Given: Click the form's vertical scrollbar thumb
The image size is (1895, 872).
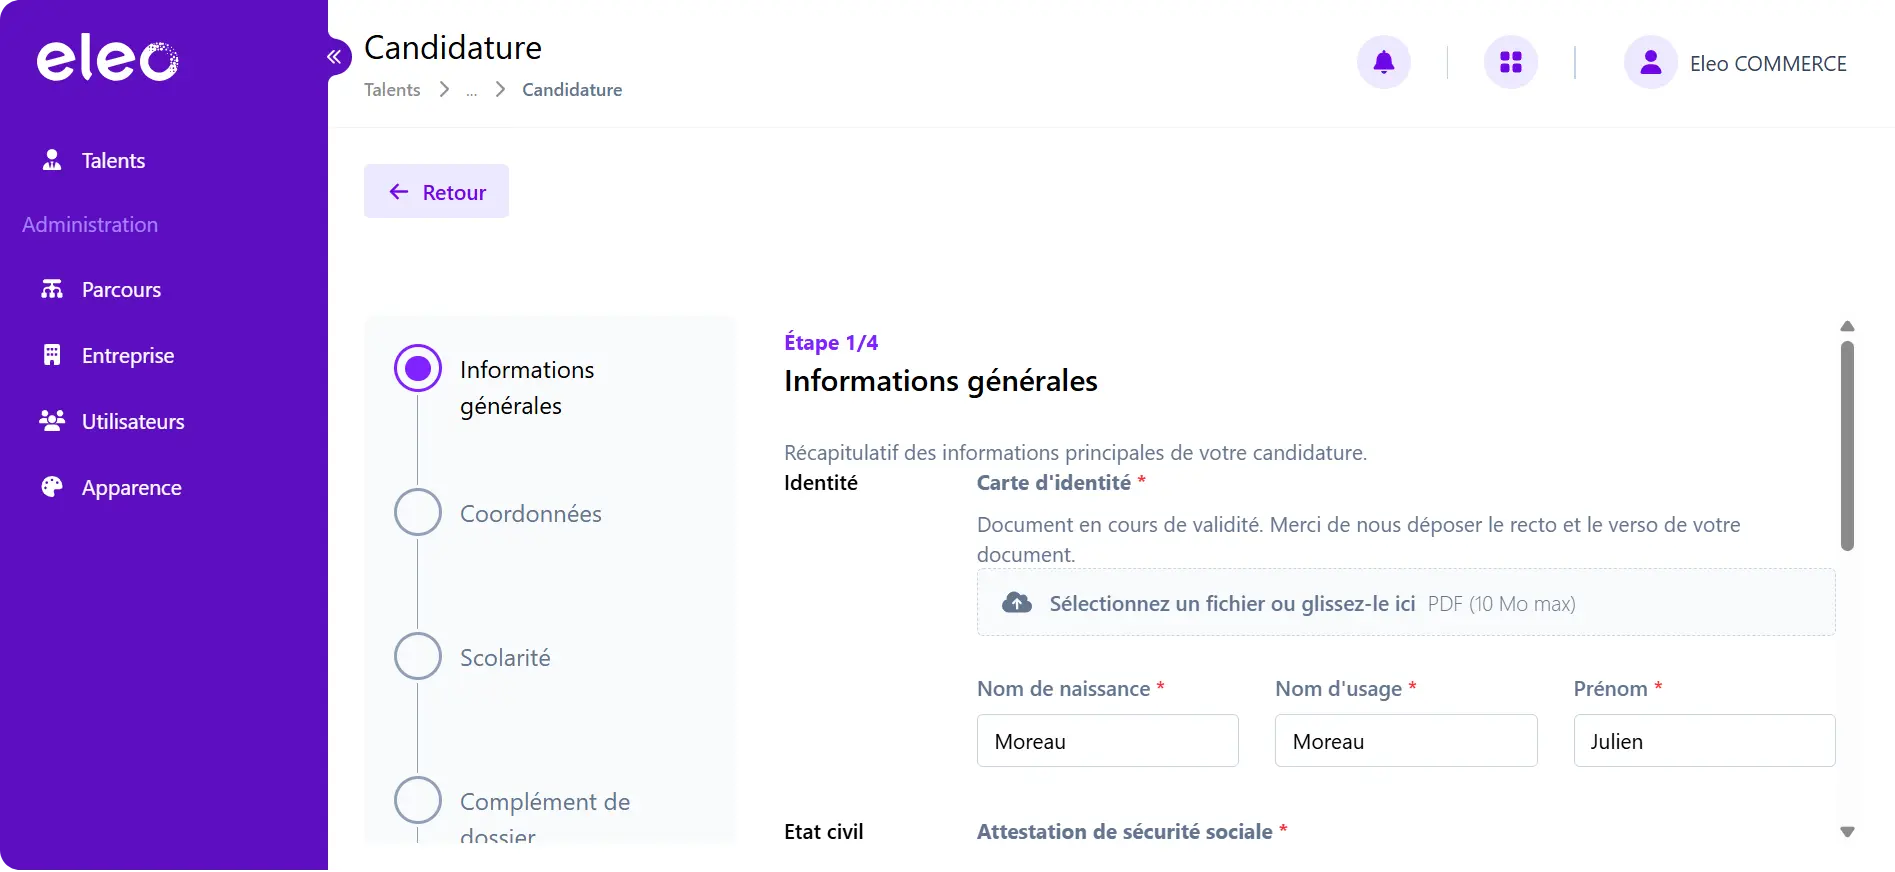Looking at the screenshot, I should click(x=1847, y=446).
